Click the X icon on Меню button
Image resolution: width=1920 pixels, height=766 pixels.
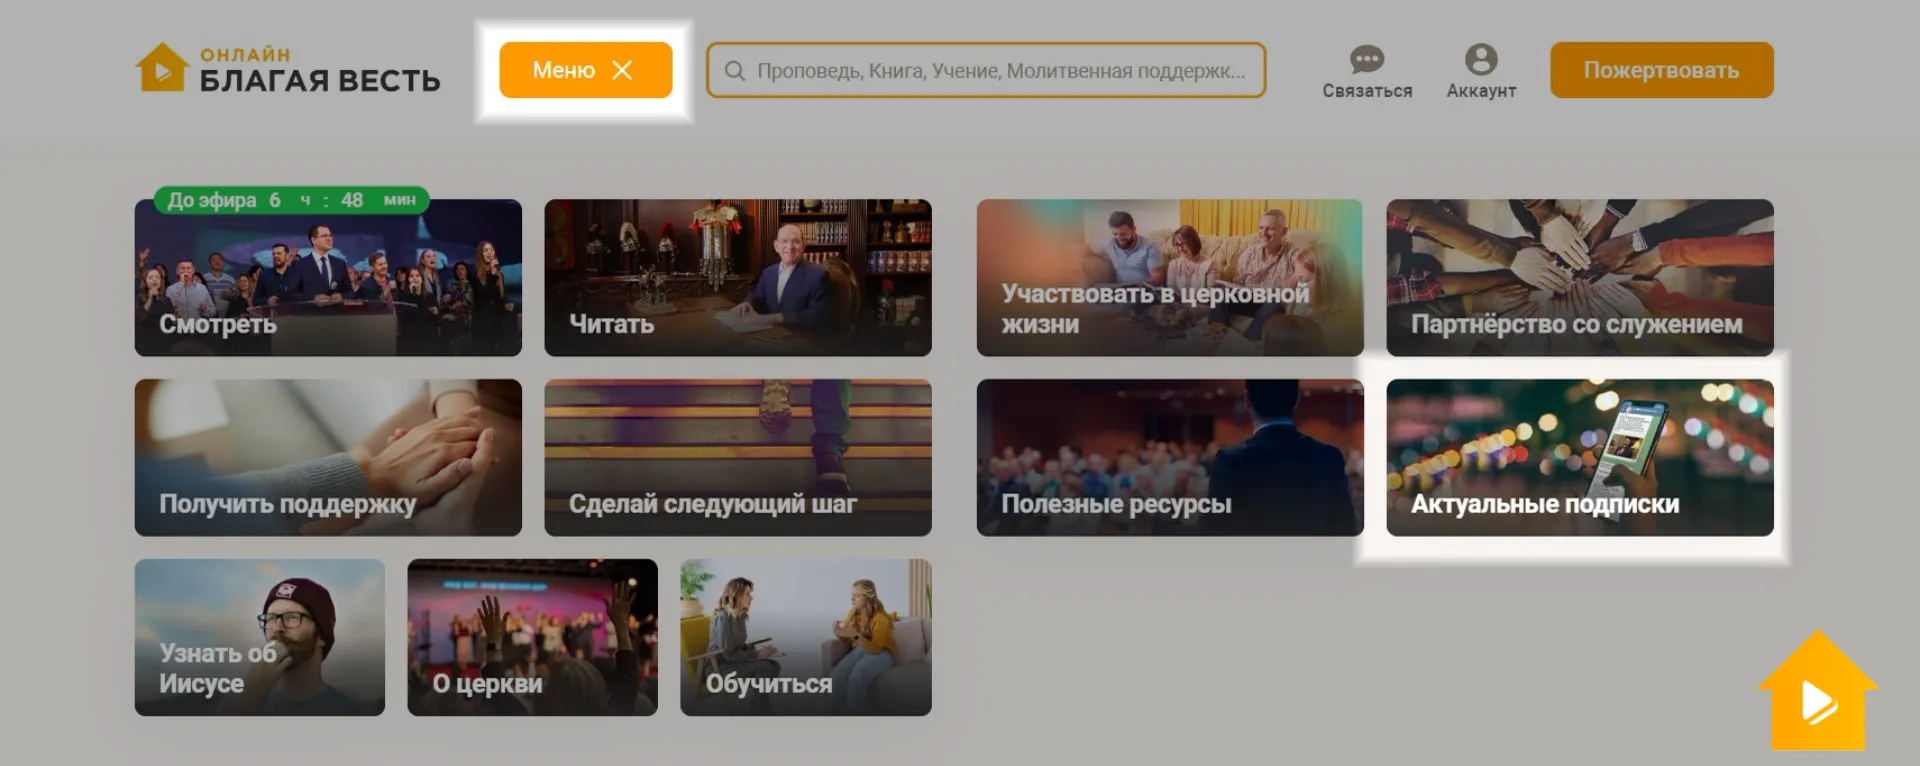(622, 70)
